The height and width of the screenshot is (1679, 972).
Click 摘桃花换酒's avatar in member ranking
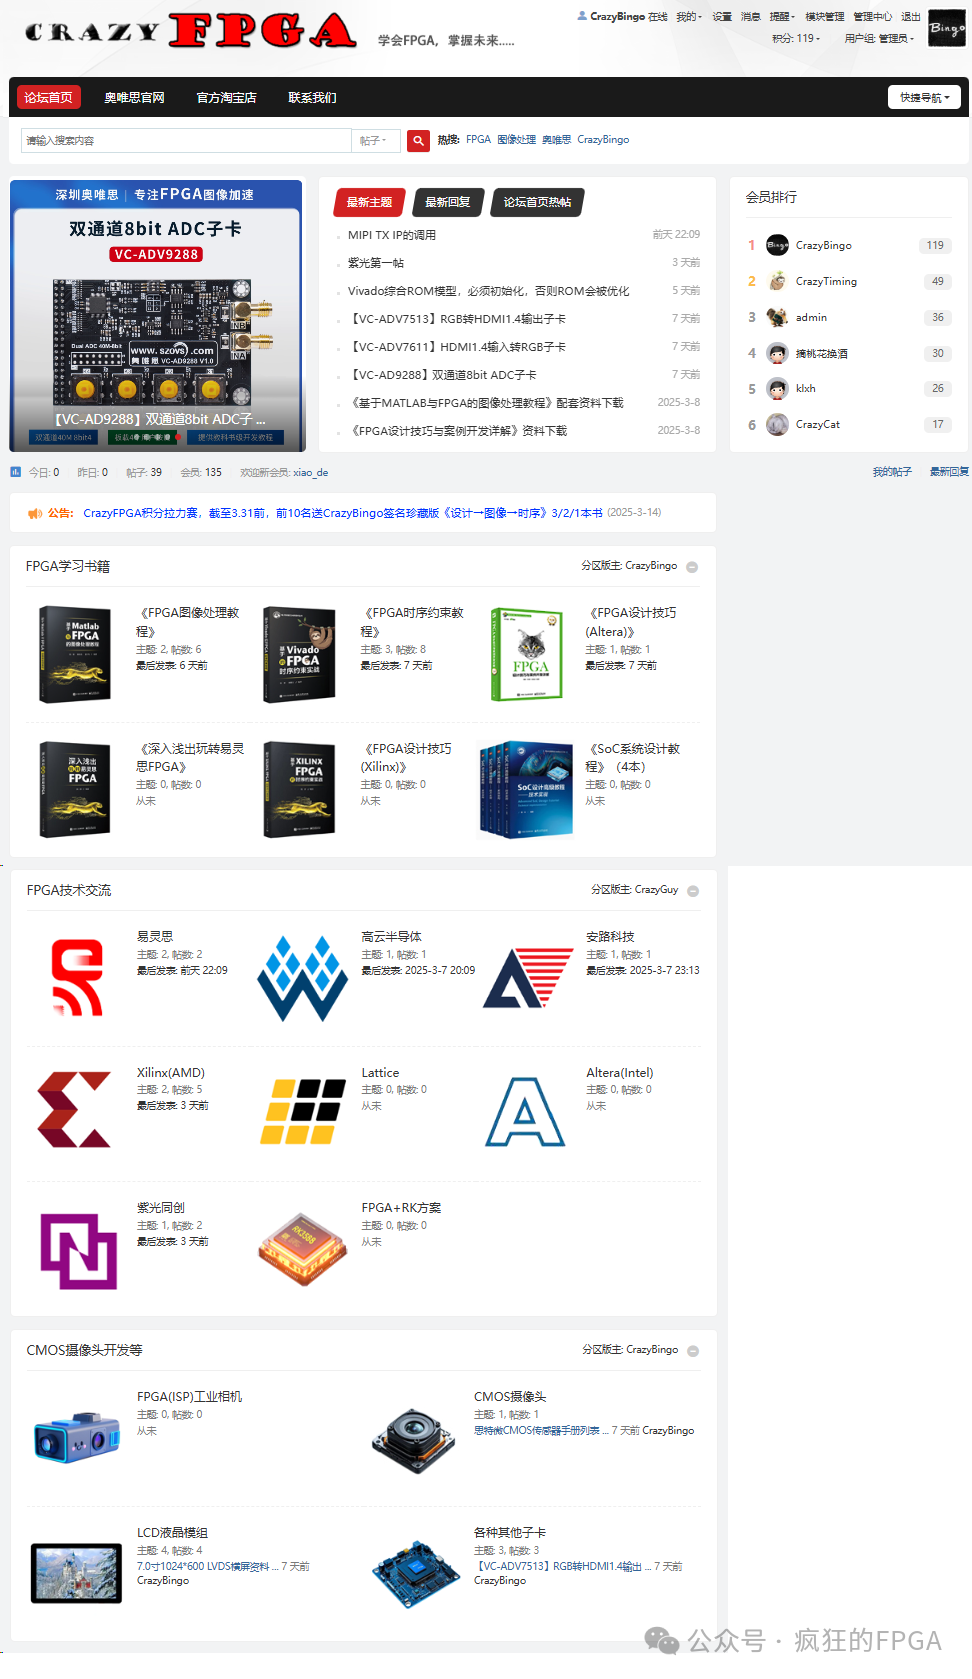pyautogui.click(x=777, y=354)
